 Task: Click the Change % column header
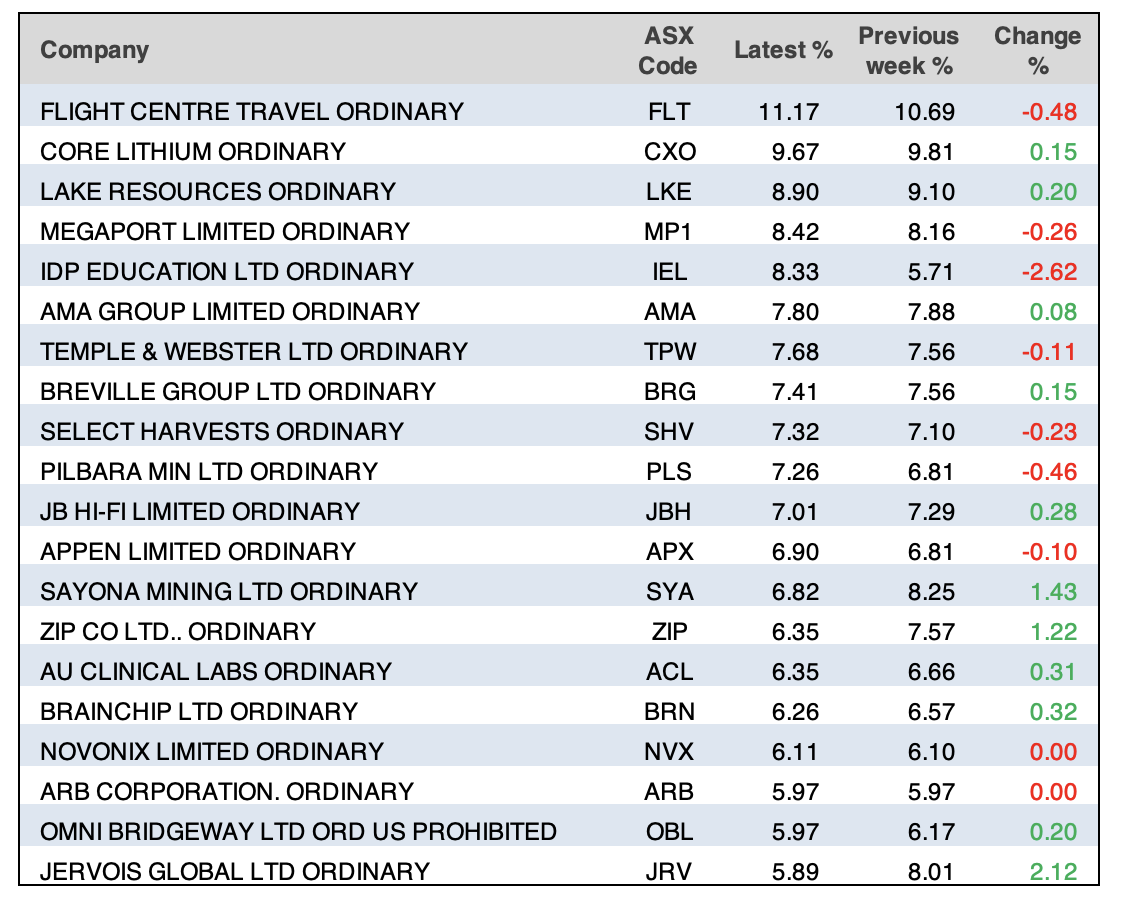point(1037,51)
